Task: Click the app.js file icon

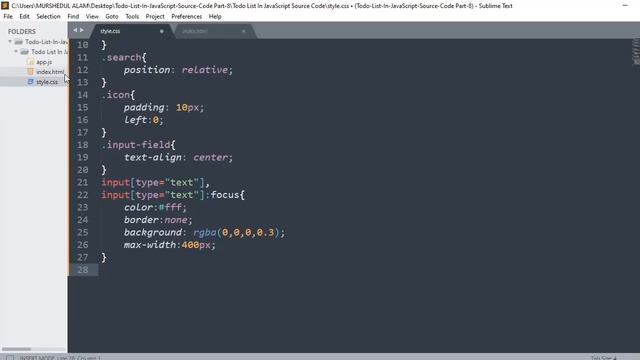Action: click(30, 62)
